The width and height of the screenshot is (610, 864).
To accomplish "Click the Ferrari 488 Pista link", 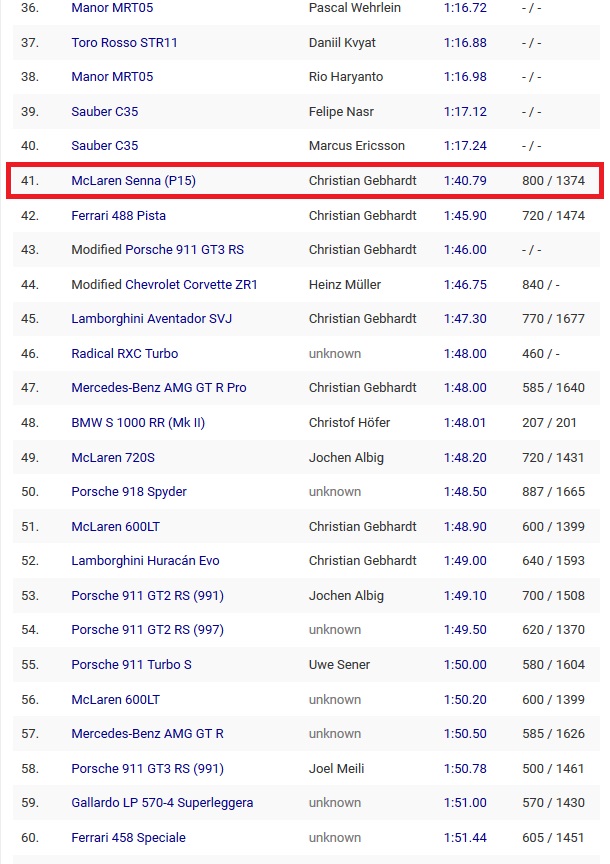I will [x=118, y=216].
